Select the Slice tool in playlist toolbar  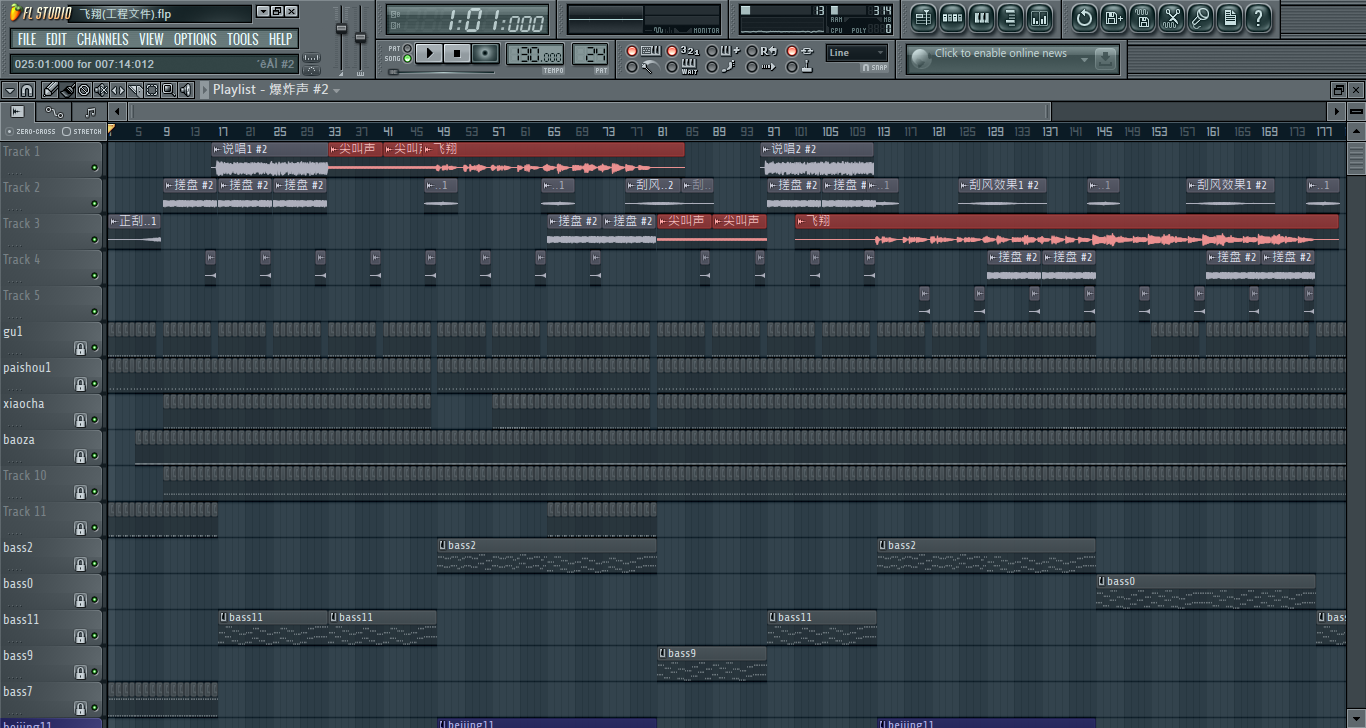pyautogui.click(x=135, y=90)
